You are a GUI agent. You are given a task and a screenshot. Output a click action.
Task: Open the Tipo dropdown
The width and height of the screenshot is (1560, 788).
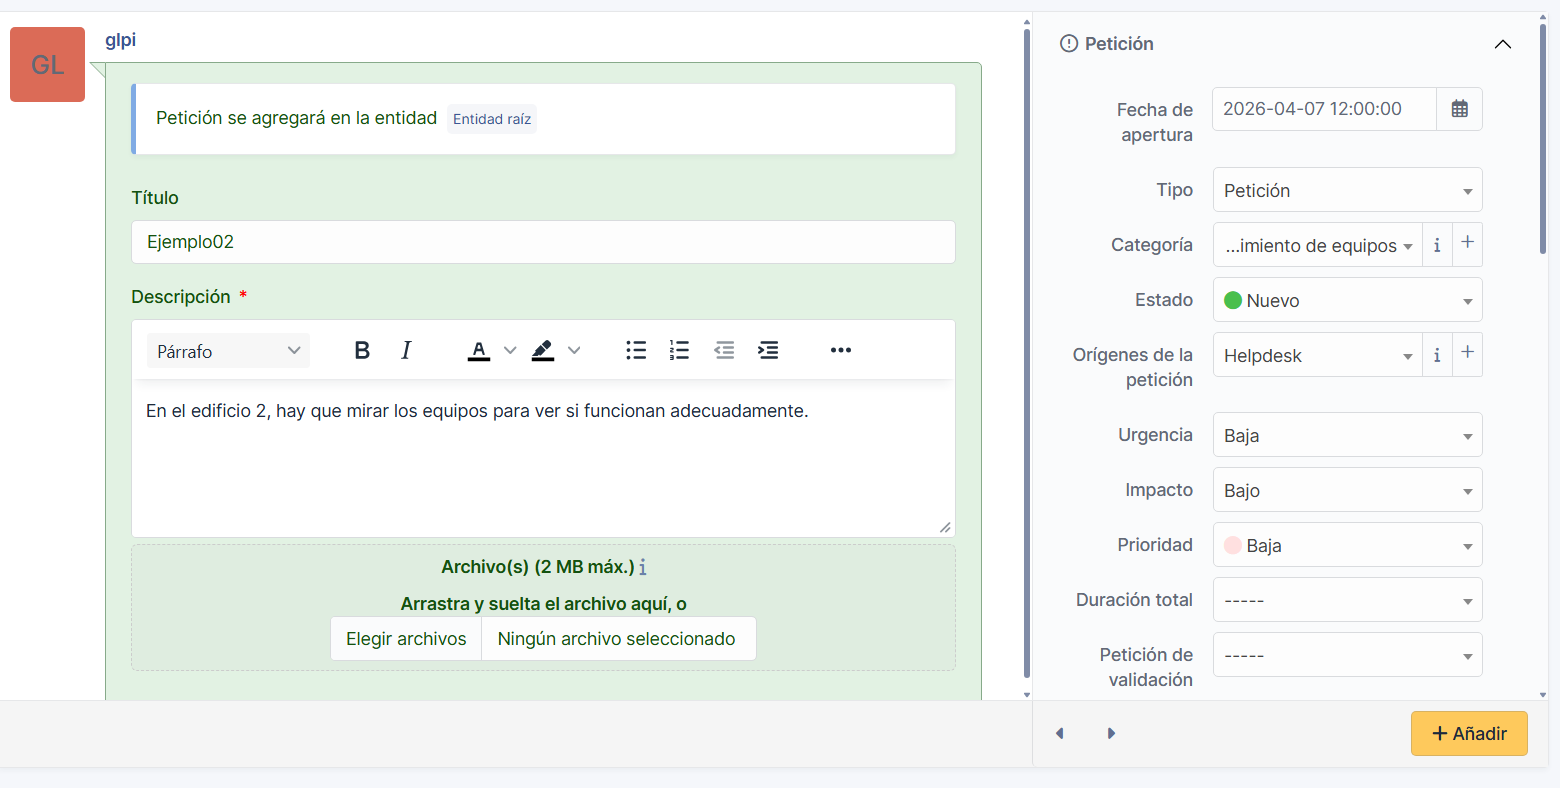pos(1346,190)
